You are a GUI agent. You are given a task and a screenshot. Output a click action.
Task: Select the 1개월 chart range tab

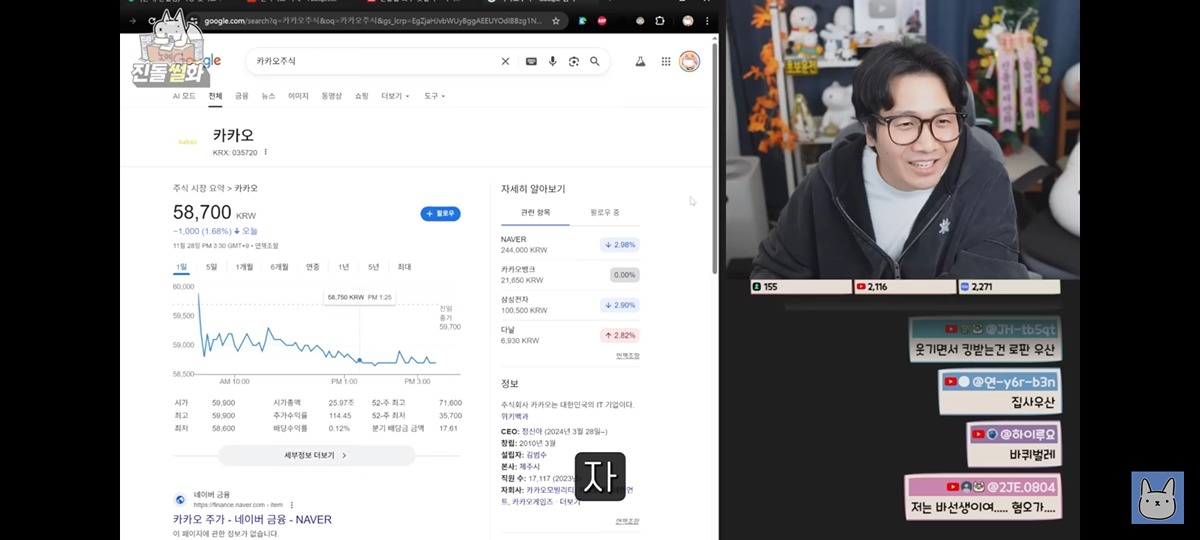click(244, 267)
